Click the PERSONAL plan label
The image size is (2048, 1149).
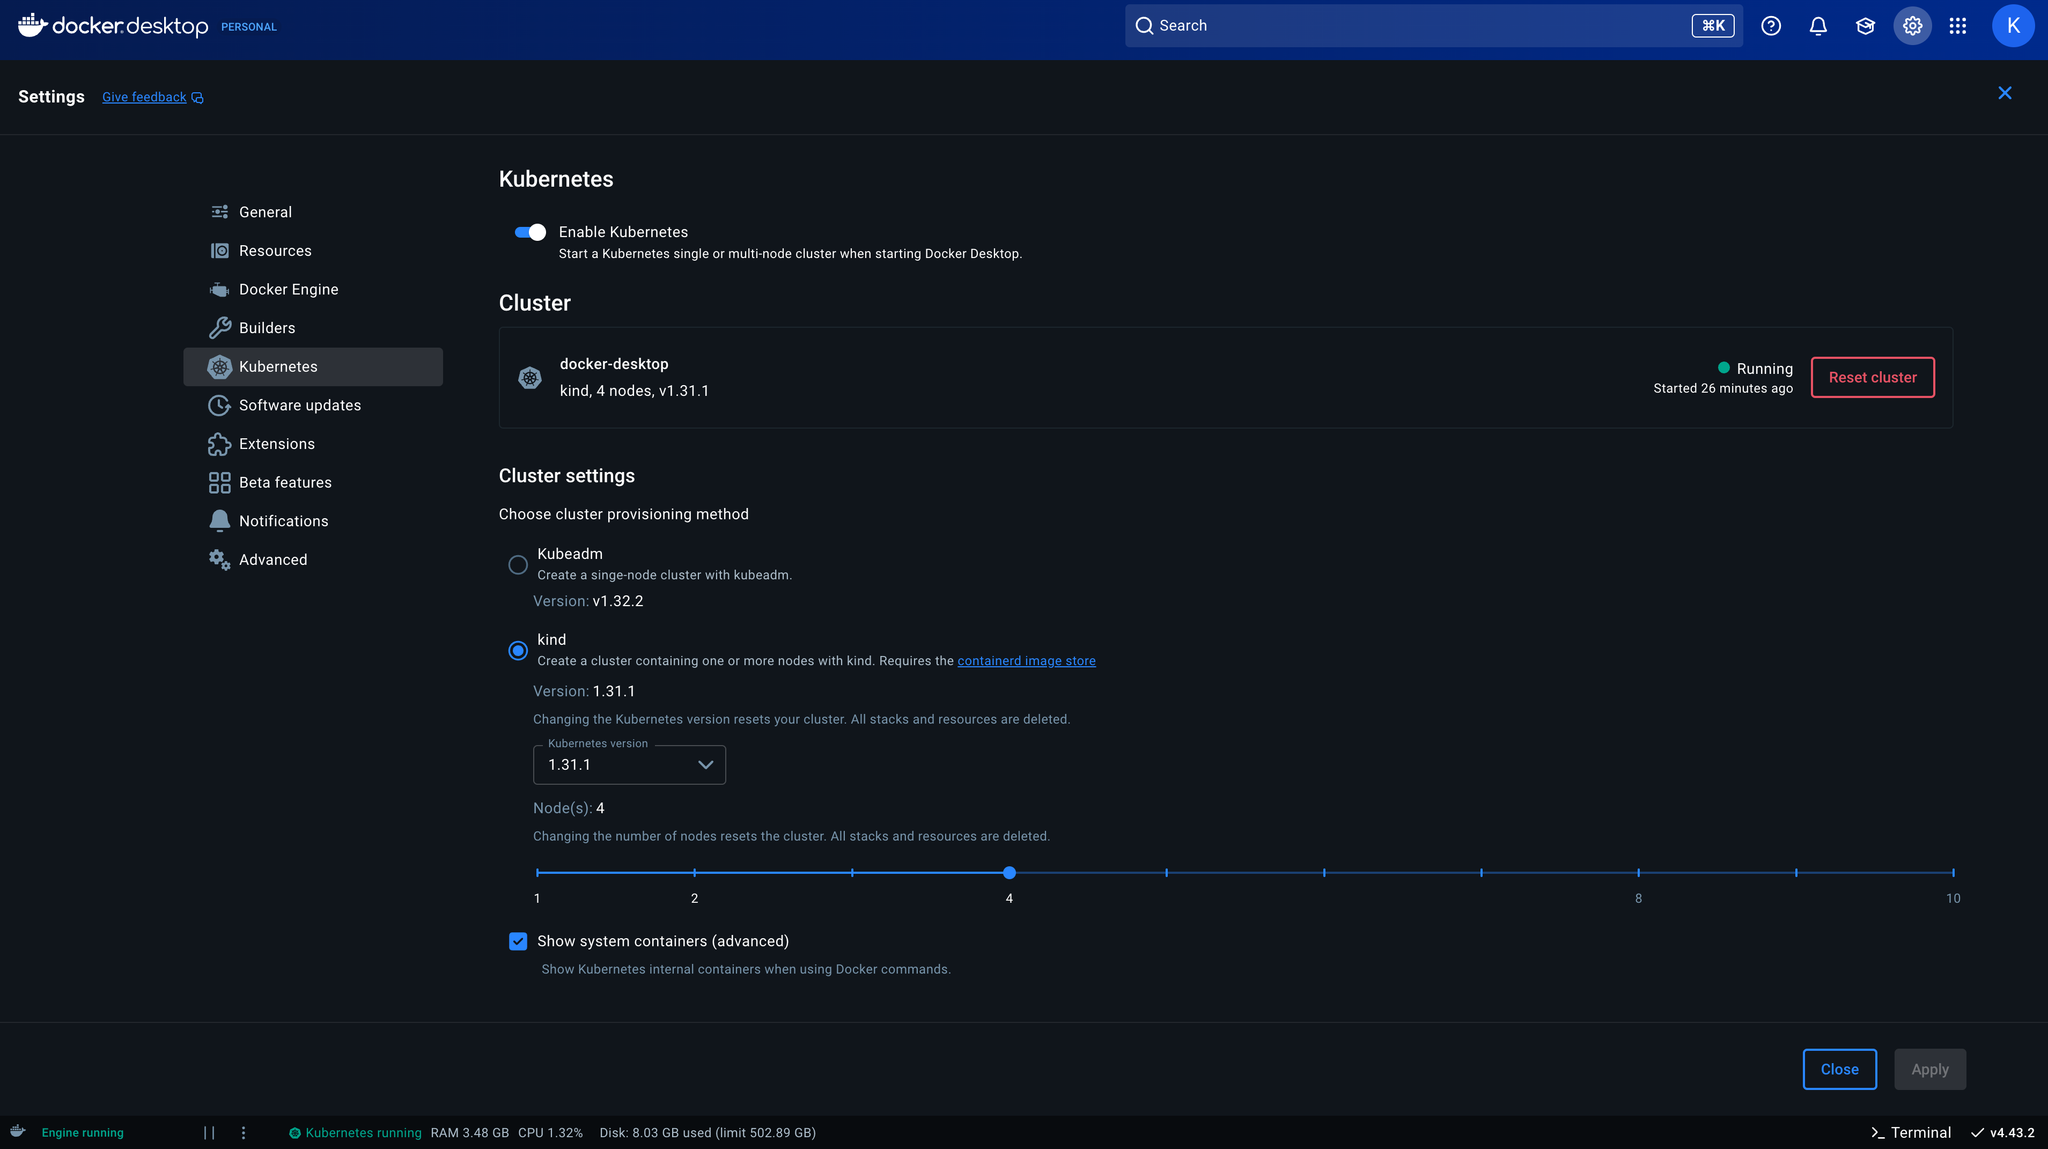click(249, 27)
